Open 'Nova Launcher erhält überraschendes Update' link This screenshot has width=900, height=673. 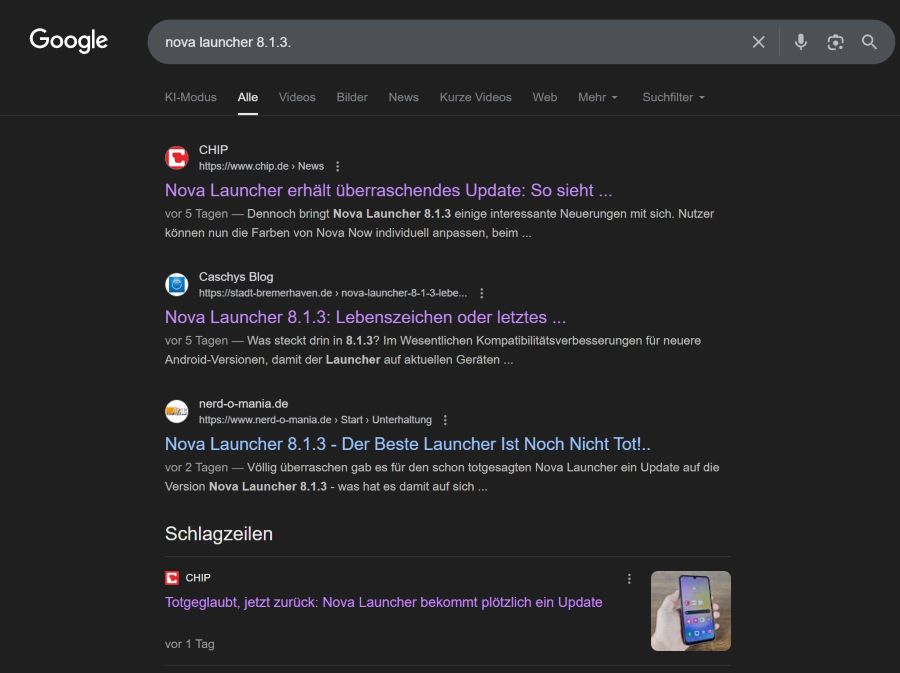[x=388, y=190]
